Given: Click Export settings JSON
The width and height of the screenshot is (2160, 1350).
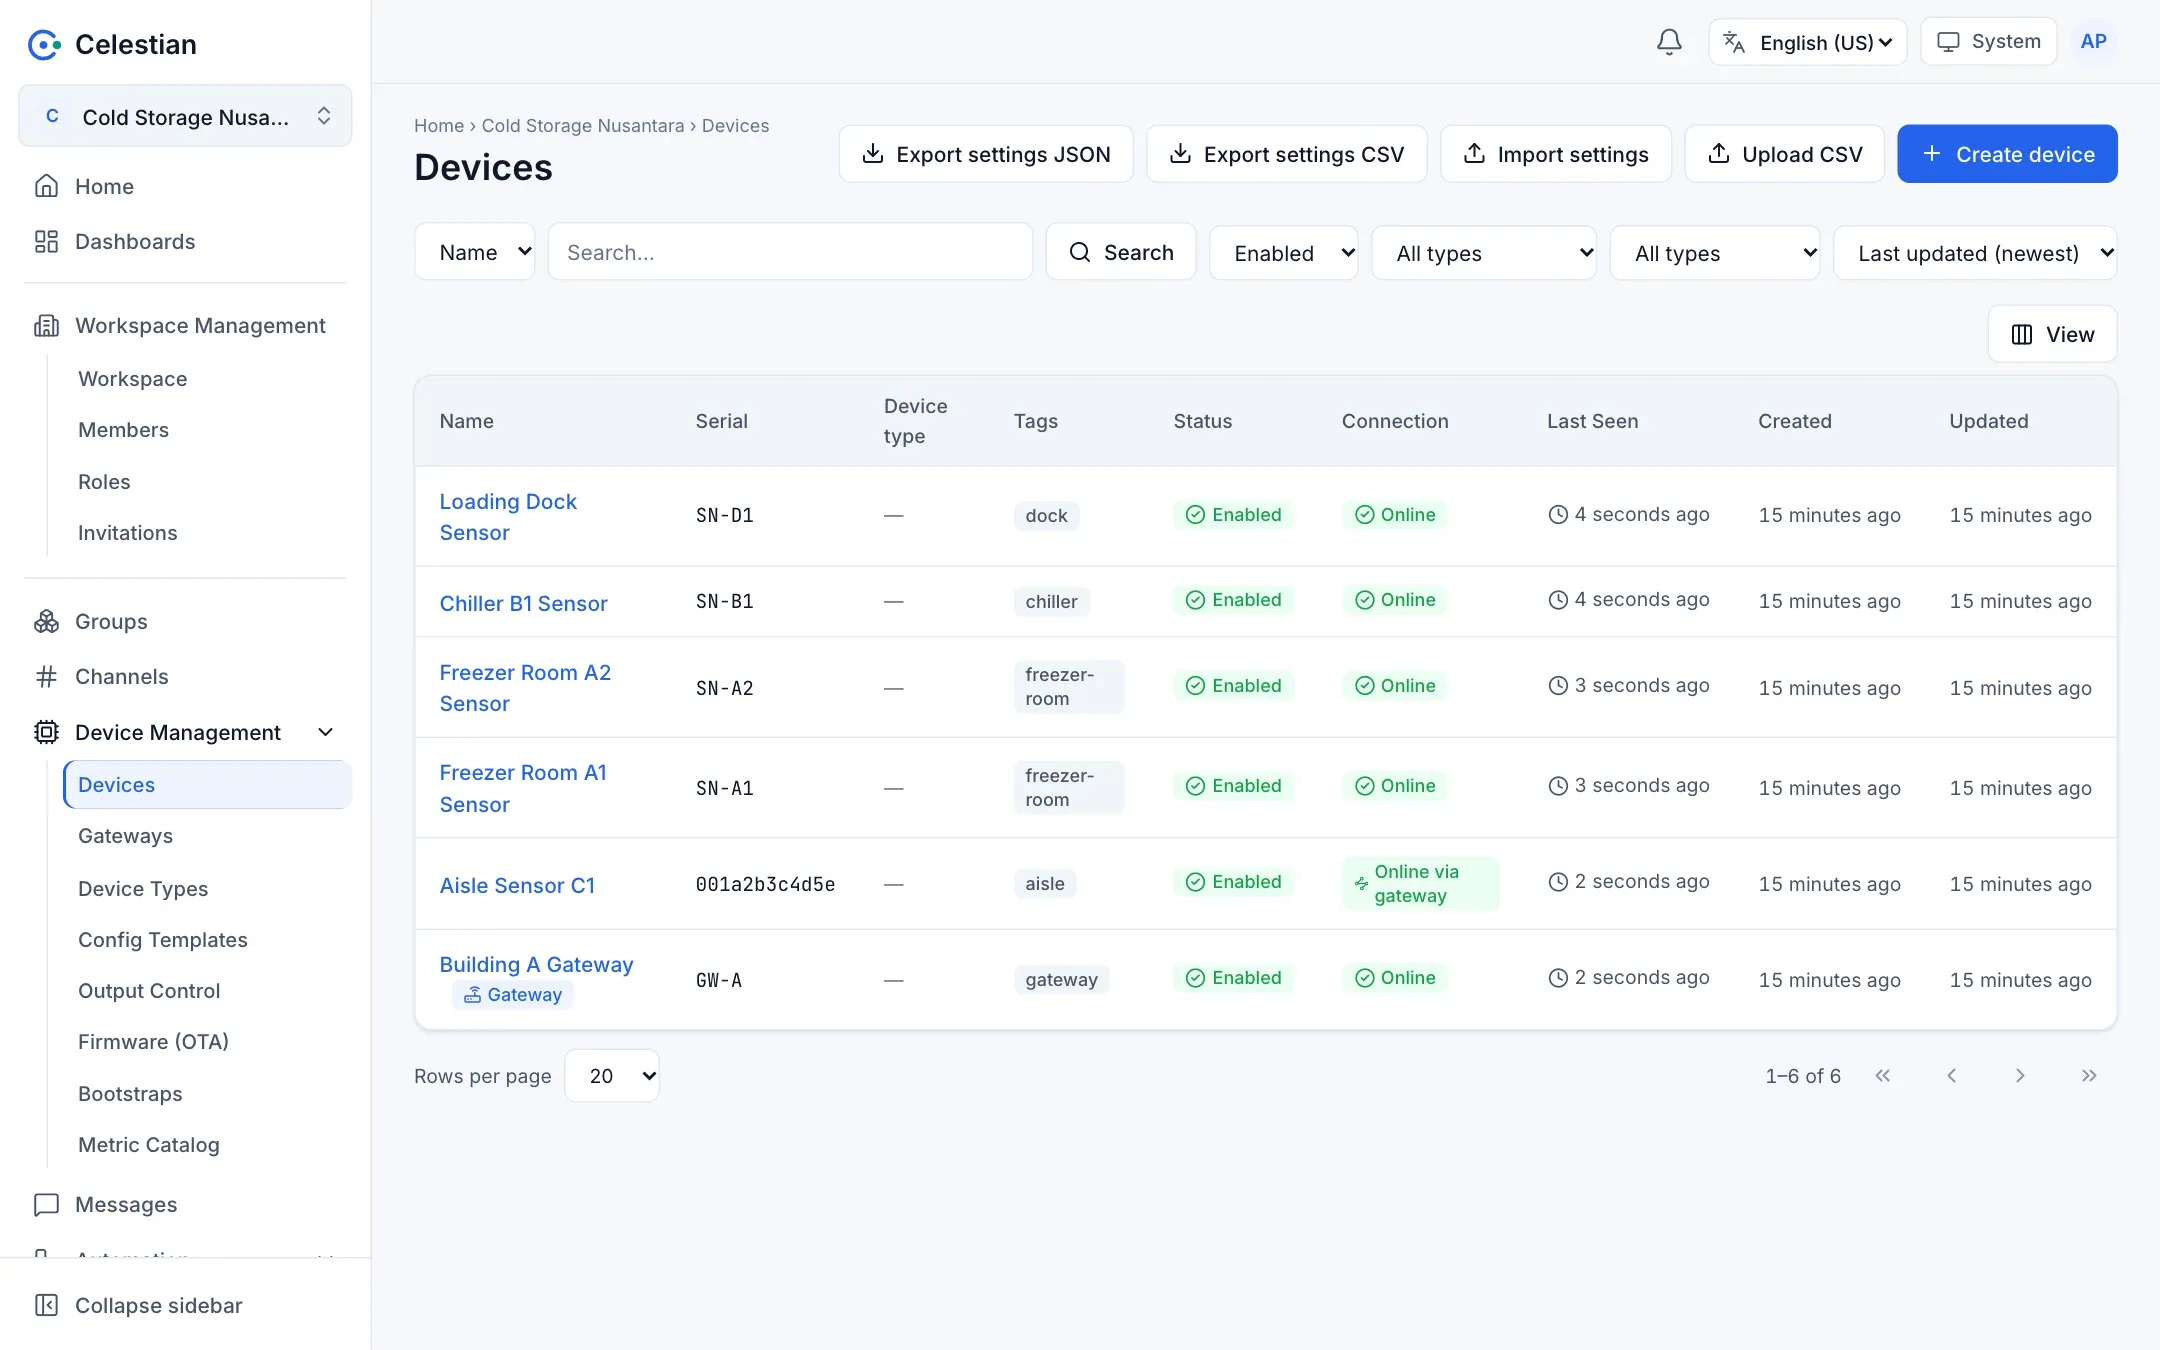Looking at the screenshot, I should click(986, 154).
